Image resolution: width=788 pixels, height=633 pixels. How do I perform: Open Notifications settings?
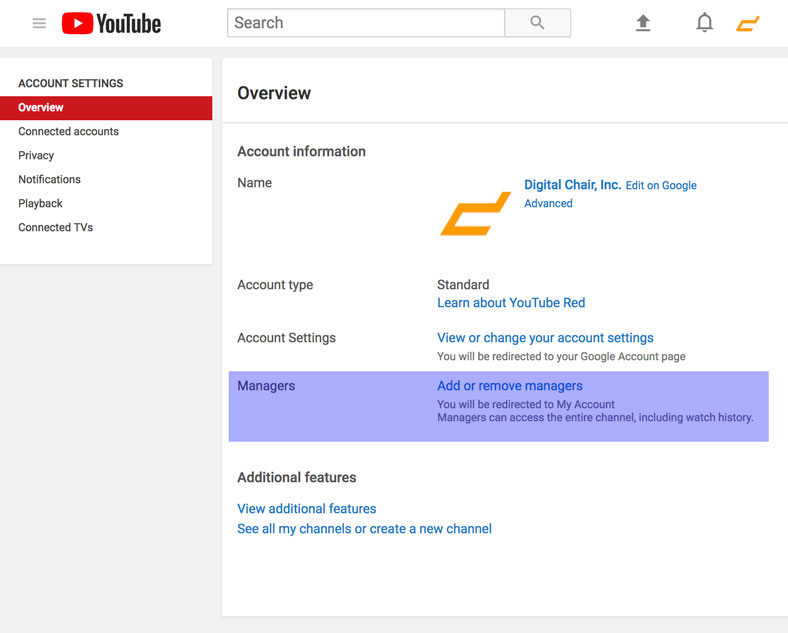tap(49, 179)
